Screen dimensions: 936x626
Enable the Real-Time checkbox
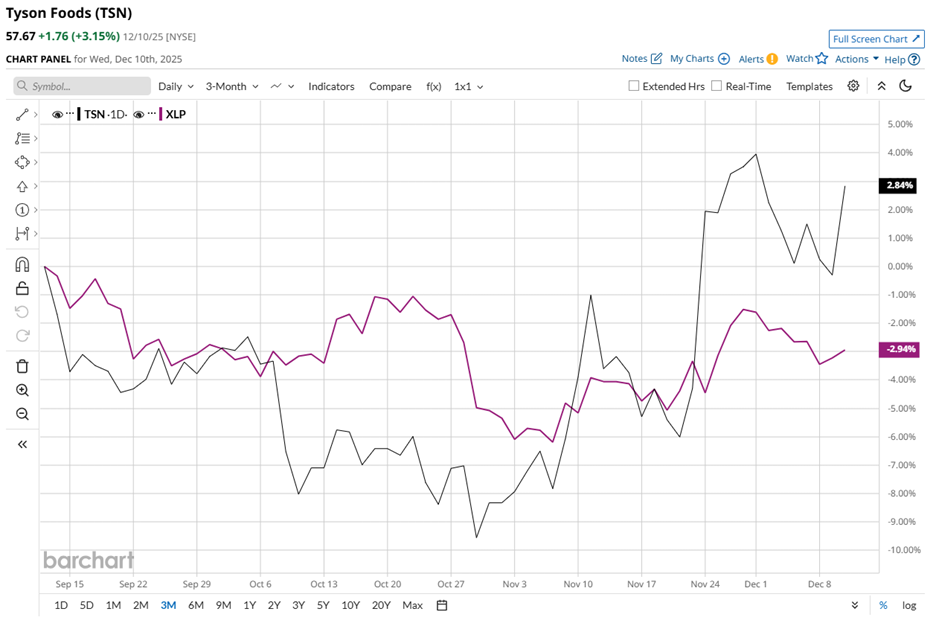(717, 86)
